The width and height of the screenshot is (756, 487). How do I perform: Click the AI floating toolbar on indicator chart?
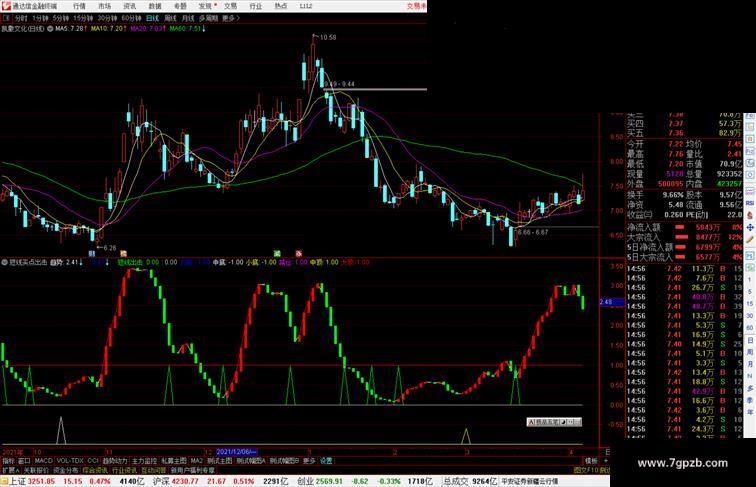[x=554, y=422]
